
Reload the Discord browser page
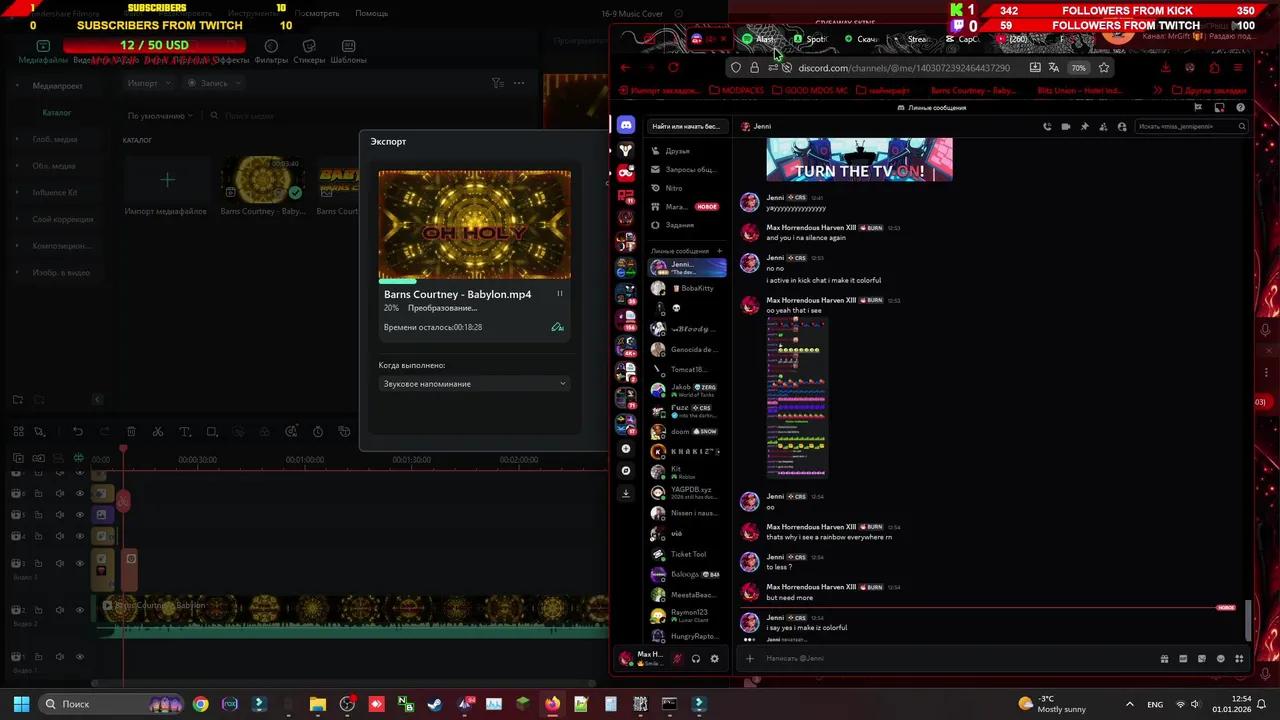tap(673, 67)
